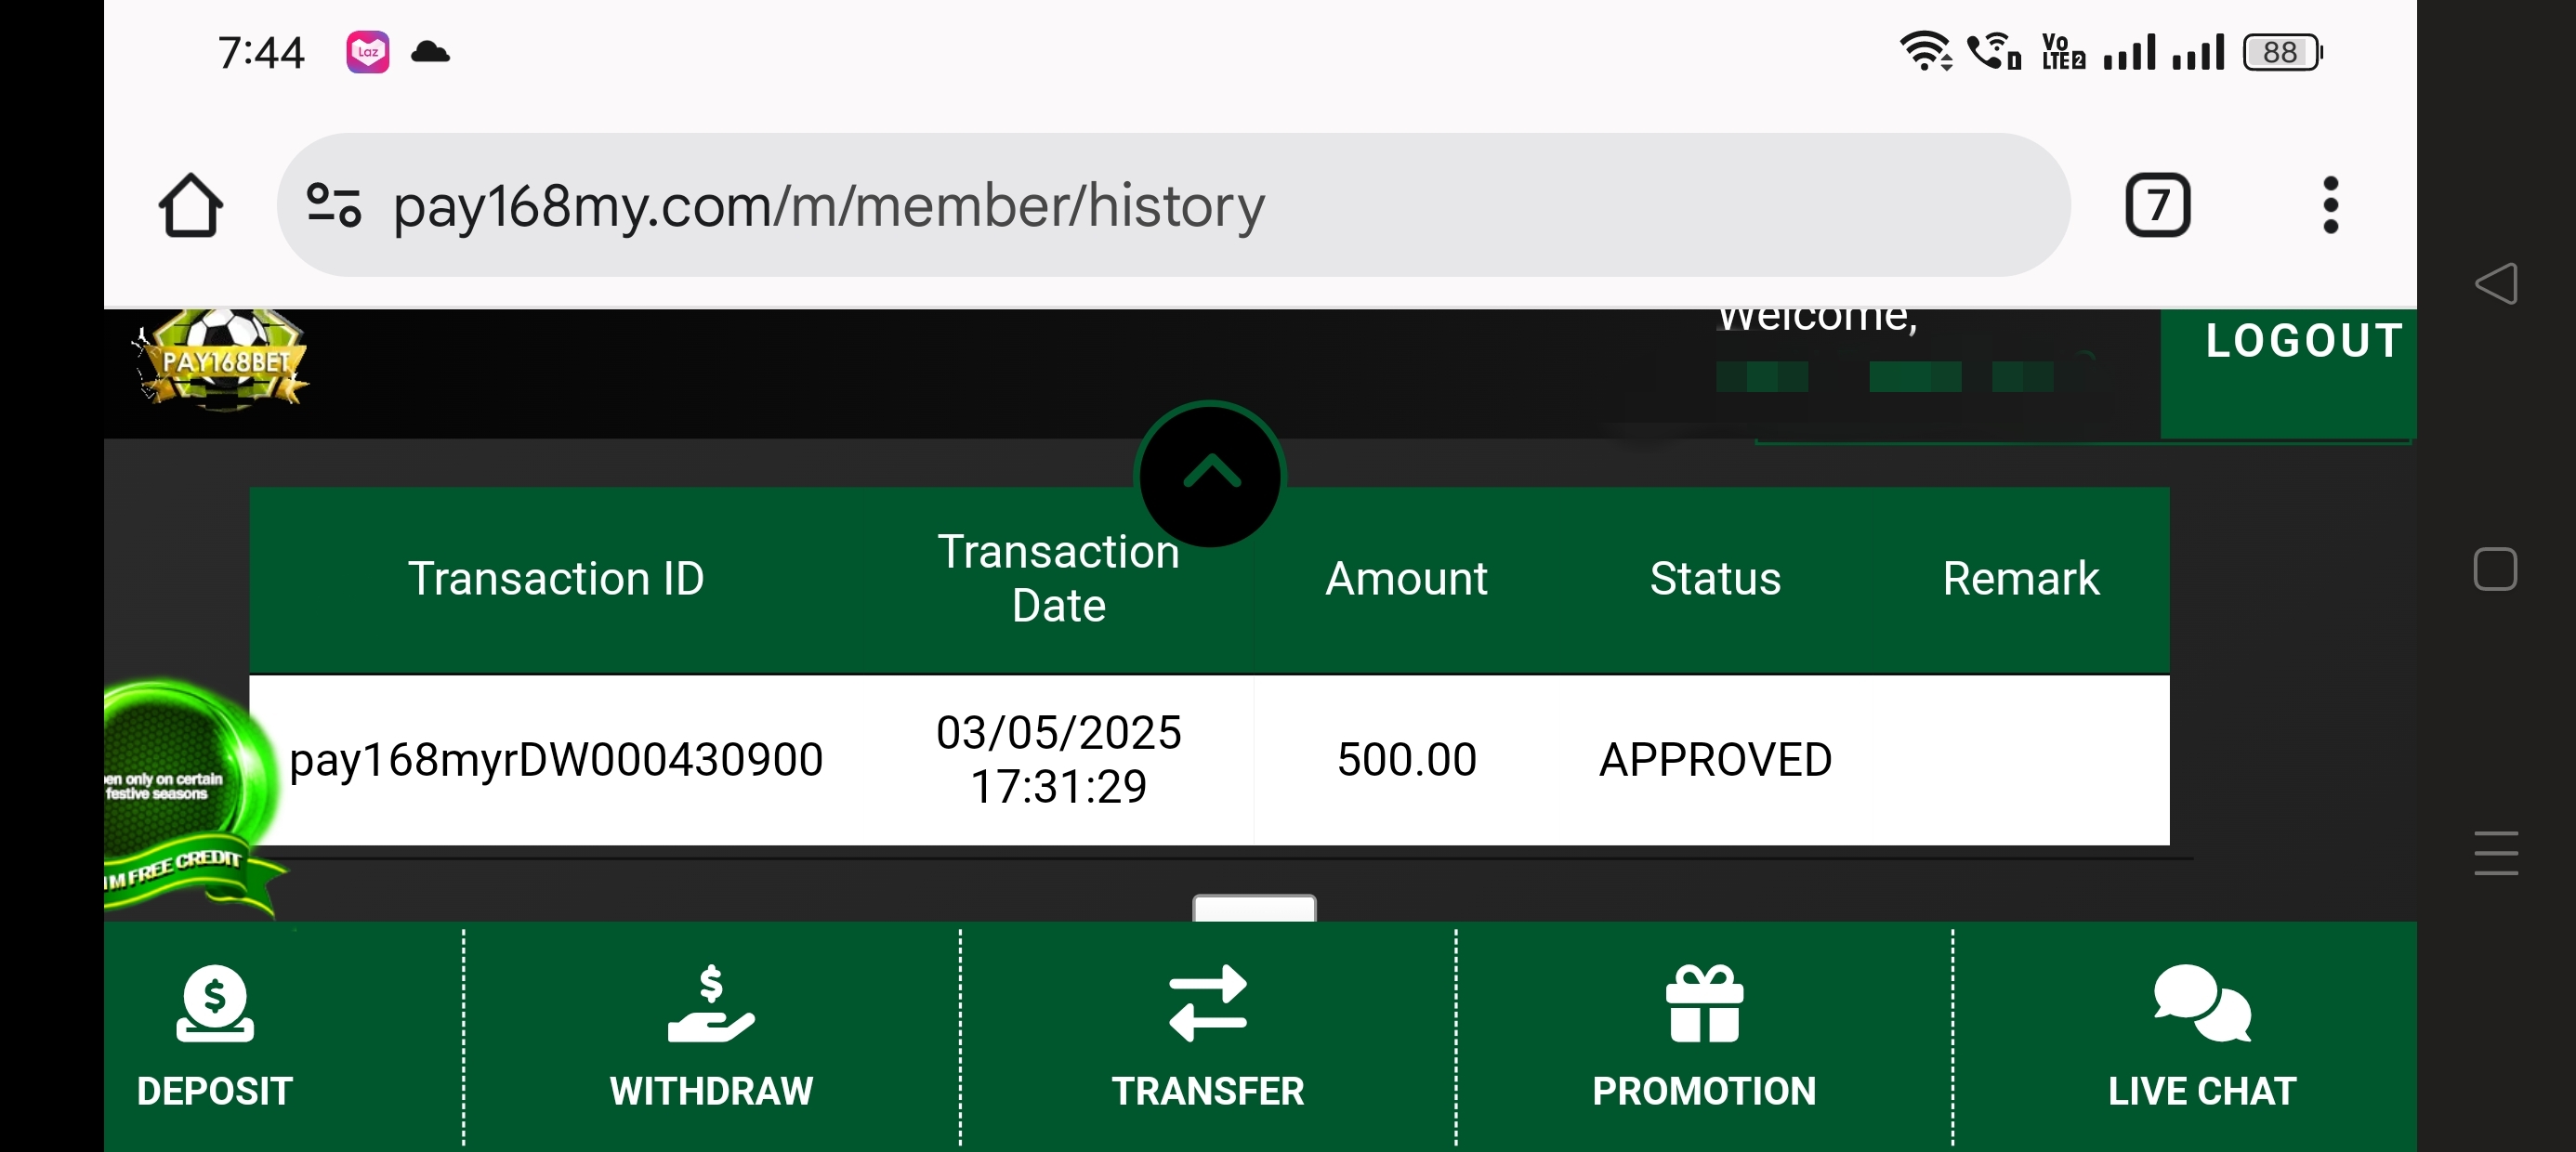
Task: Tap Android recent apps square
Action: (x=2495, y=569)
